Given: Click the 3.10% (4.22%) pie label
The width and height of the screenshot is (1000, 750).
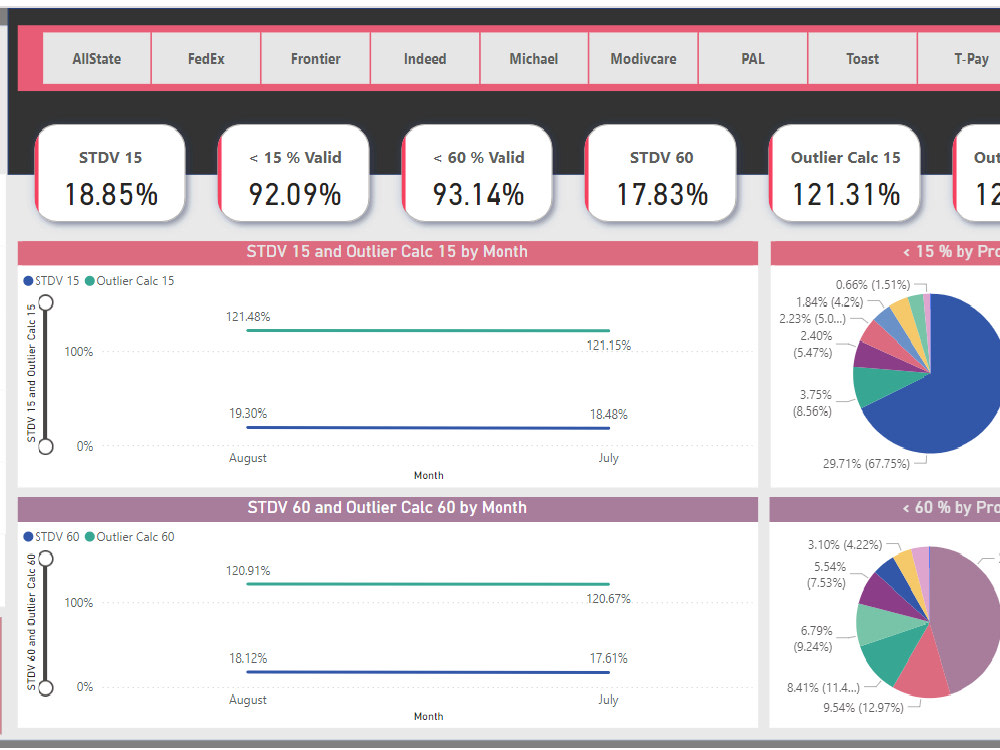Looking at the screenshot, I should pos(845,545).
